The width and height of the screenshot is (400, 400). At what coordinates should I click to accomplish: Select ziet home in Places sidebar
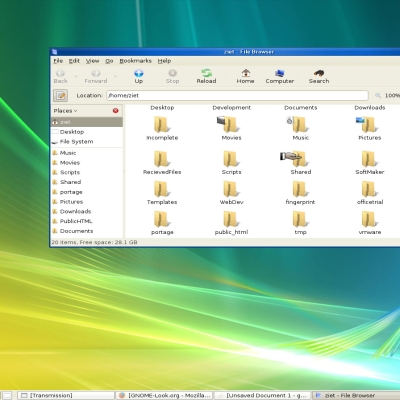87,122
